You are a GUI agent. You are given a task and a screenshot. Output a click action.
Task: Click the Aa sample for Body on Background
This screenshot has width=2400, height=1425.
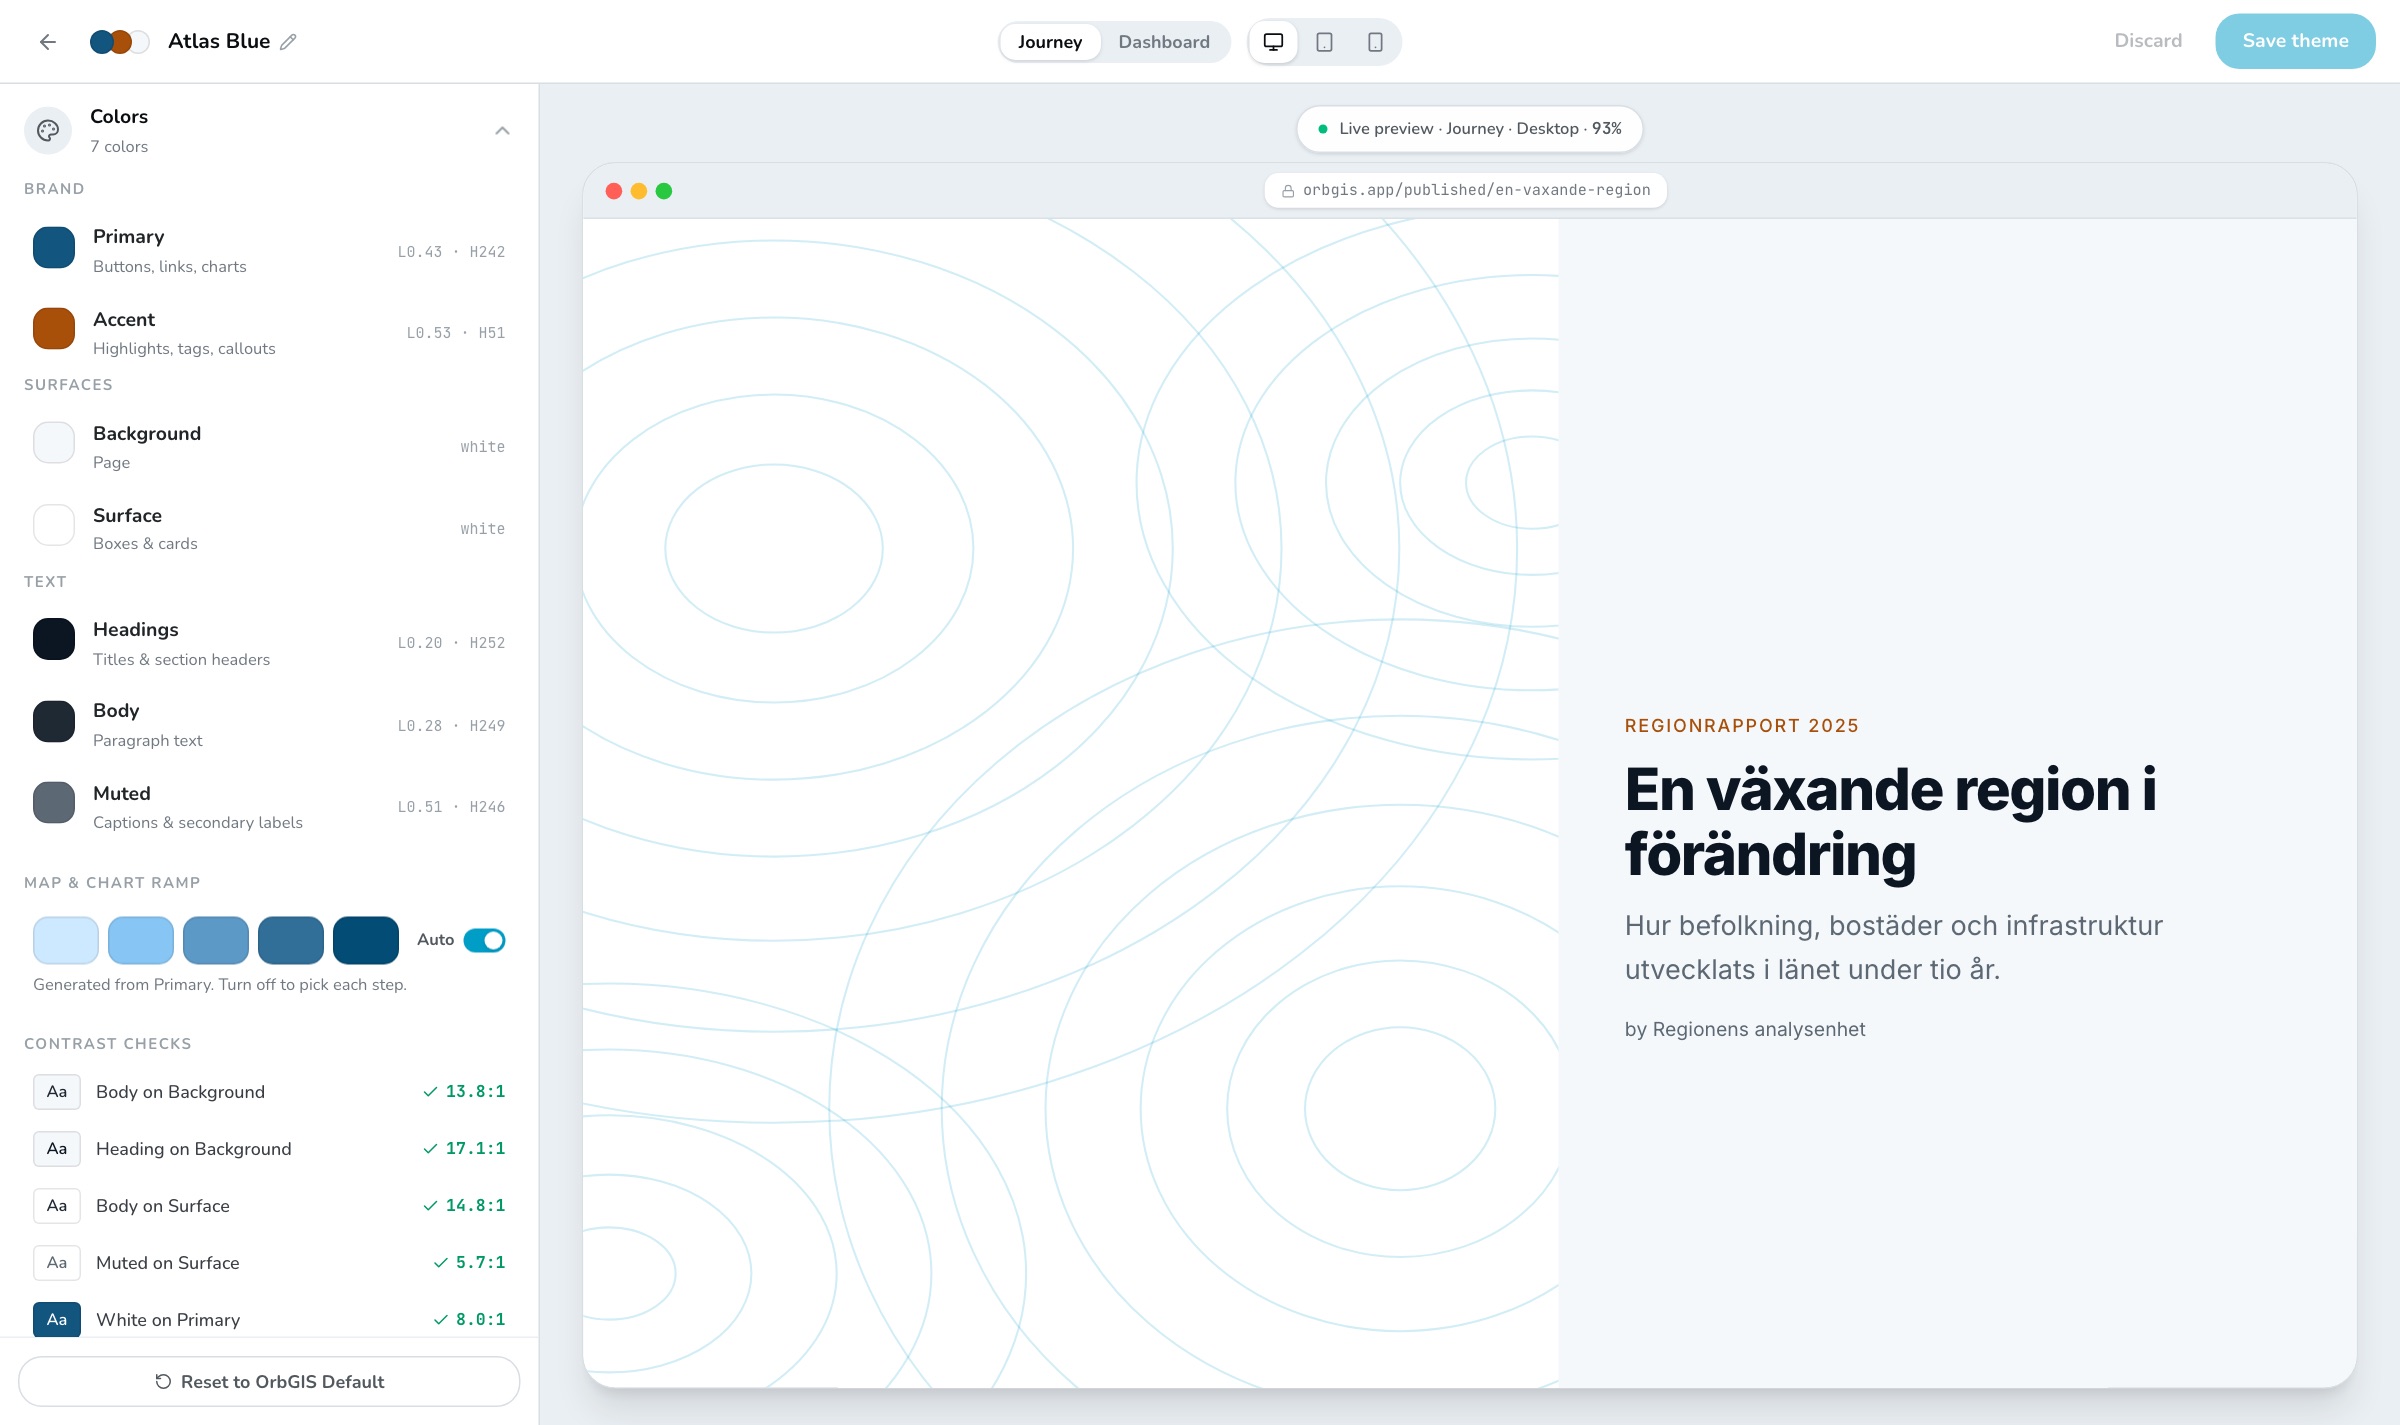pyautogui.click(x=57, y=1092)
